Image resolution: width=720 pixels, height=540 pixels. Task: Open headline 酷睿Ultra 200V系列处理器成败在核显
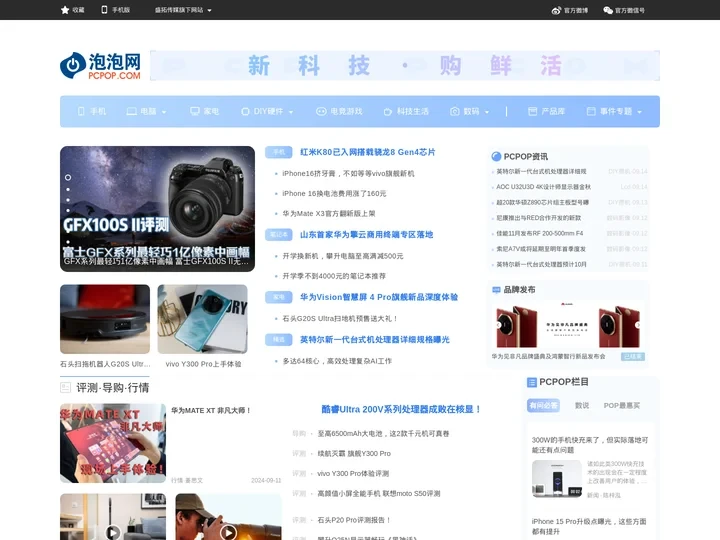coord(401,409)
